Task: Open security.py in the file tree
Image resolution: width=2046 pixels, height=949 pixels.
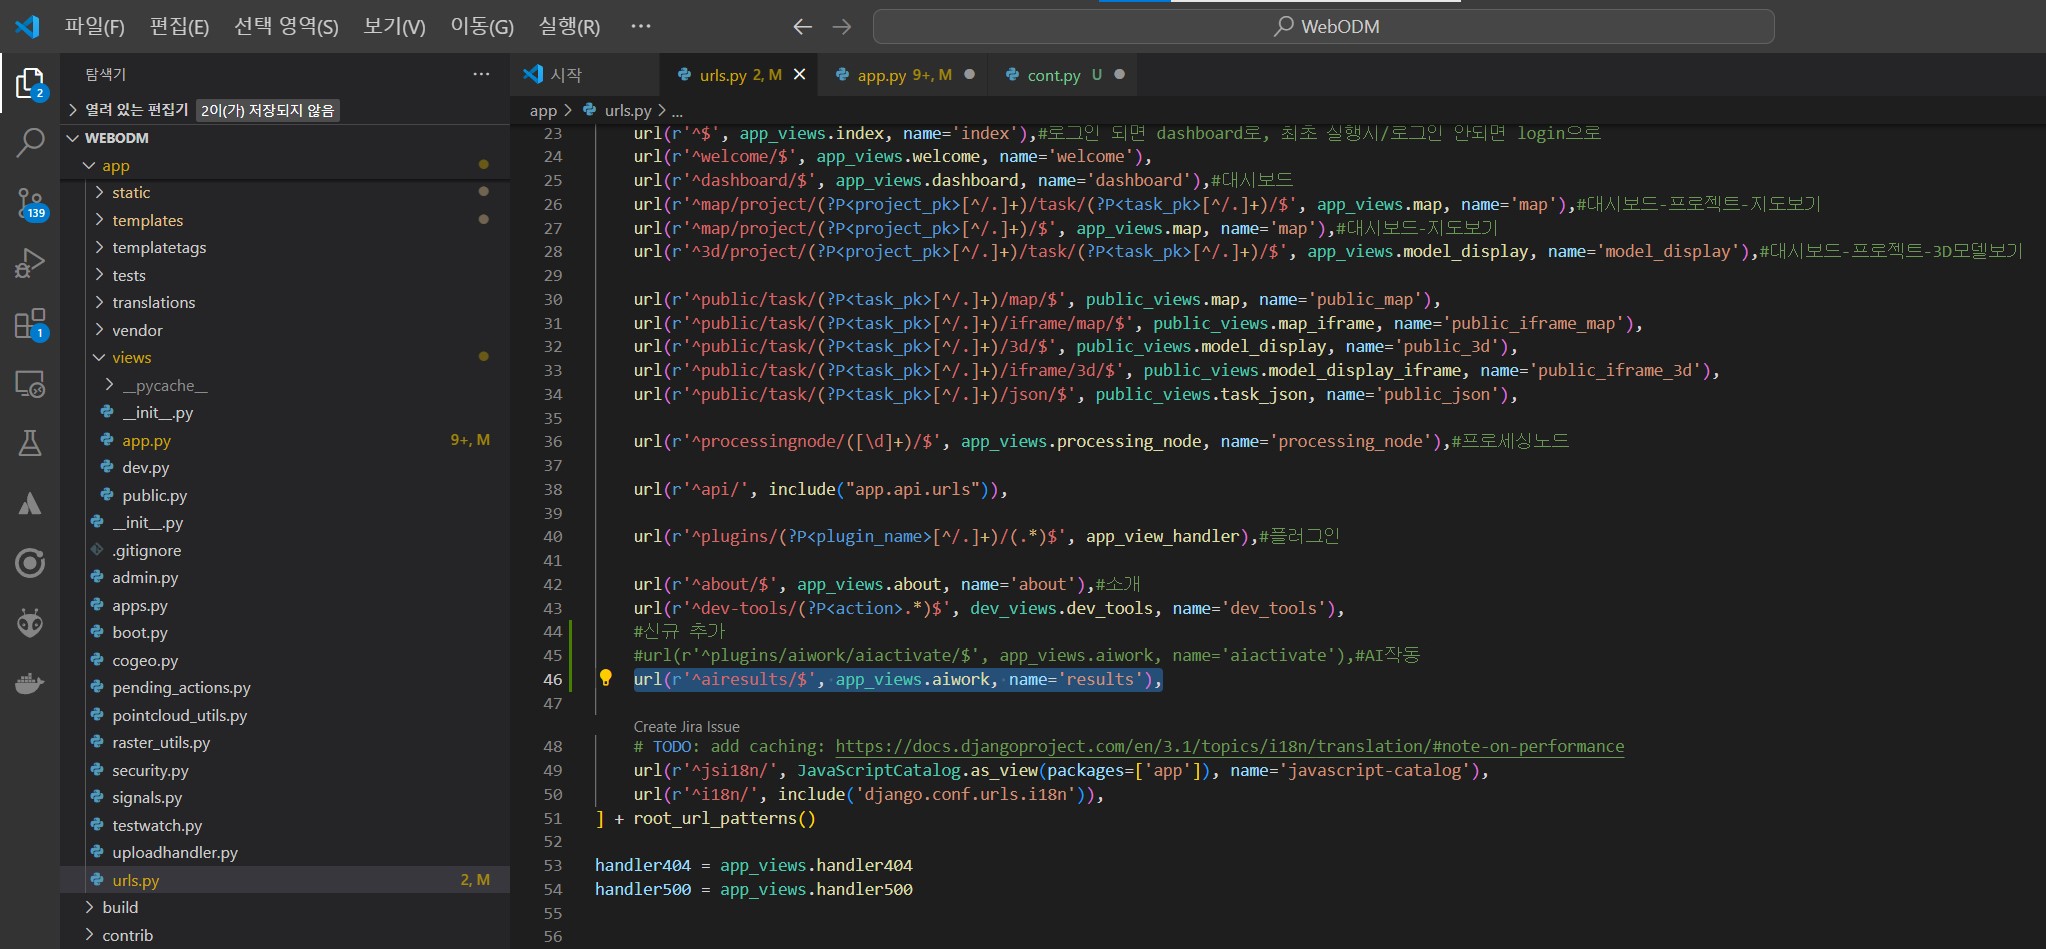Action: (150, 770)
